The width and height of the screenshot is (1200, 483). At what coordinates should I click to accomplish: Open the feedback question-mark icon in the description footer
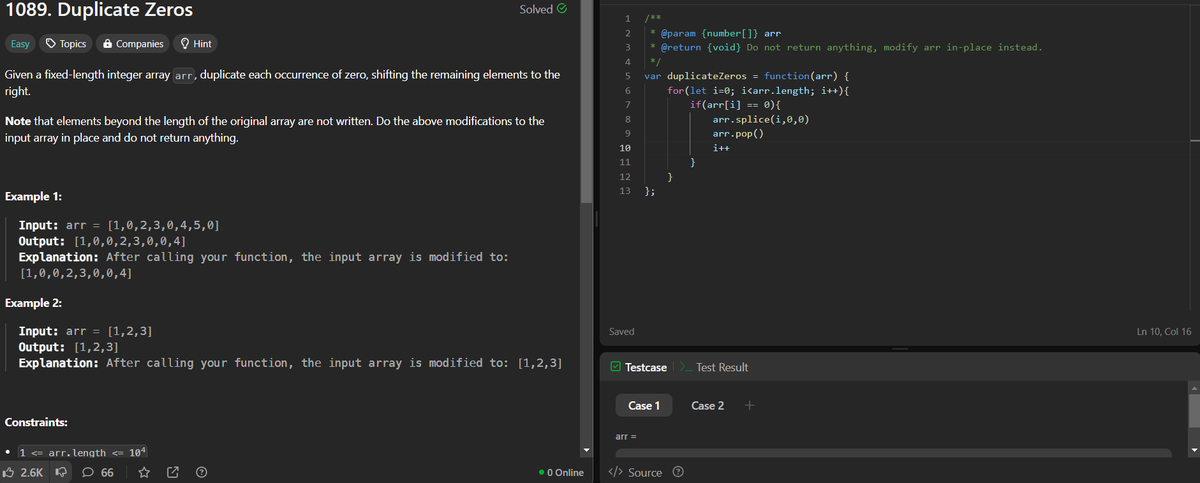coord(203,472)
